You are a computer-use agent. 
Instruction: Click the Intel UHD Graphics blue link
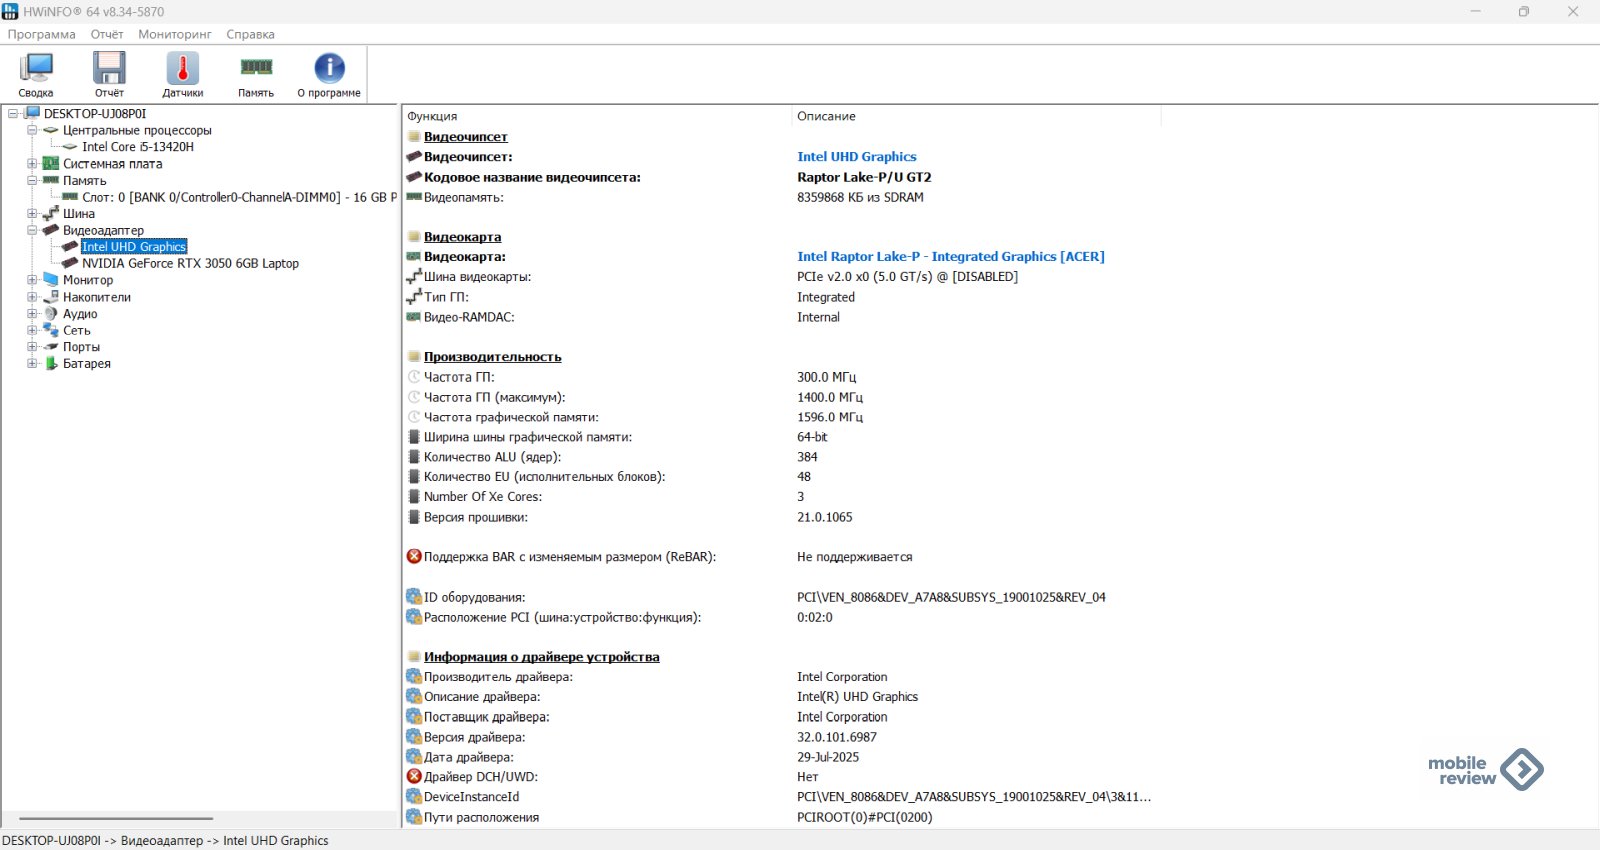click(x=856, y=157)
